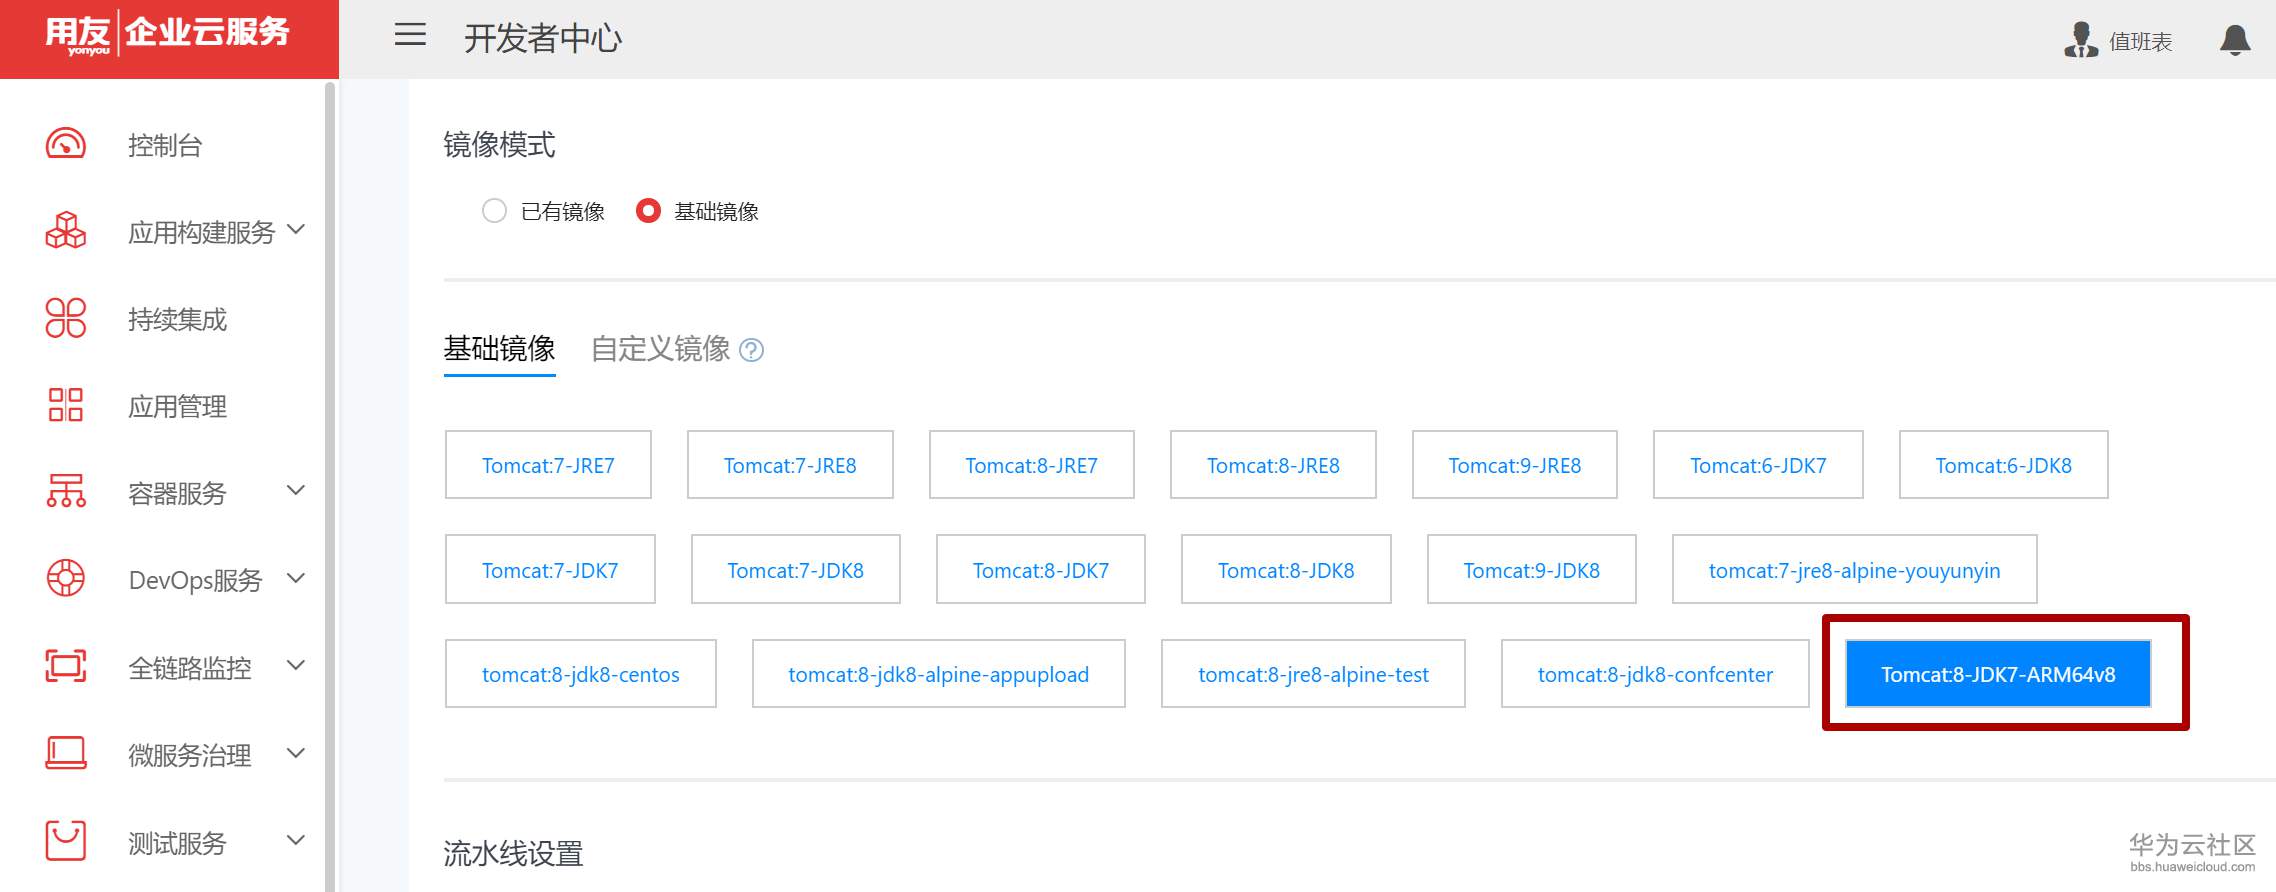The height and width of the screenshot is (892, 2276).
Task: Click the help icon beside 自定义镜像
Action: (751, 350)
